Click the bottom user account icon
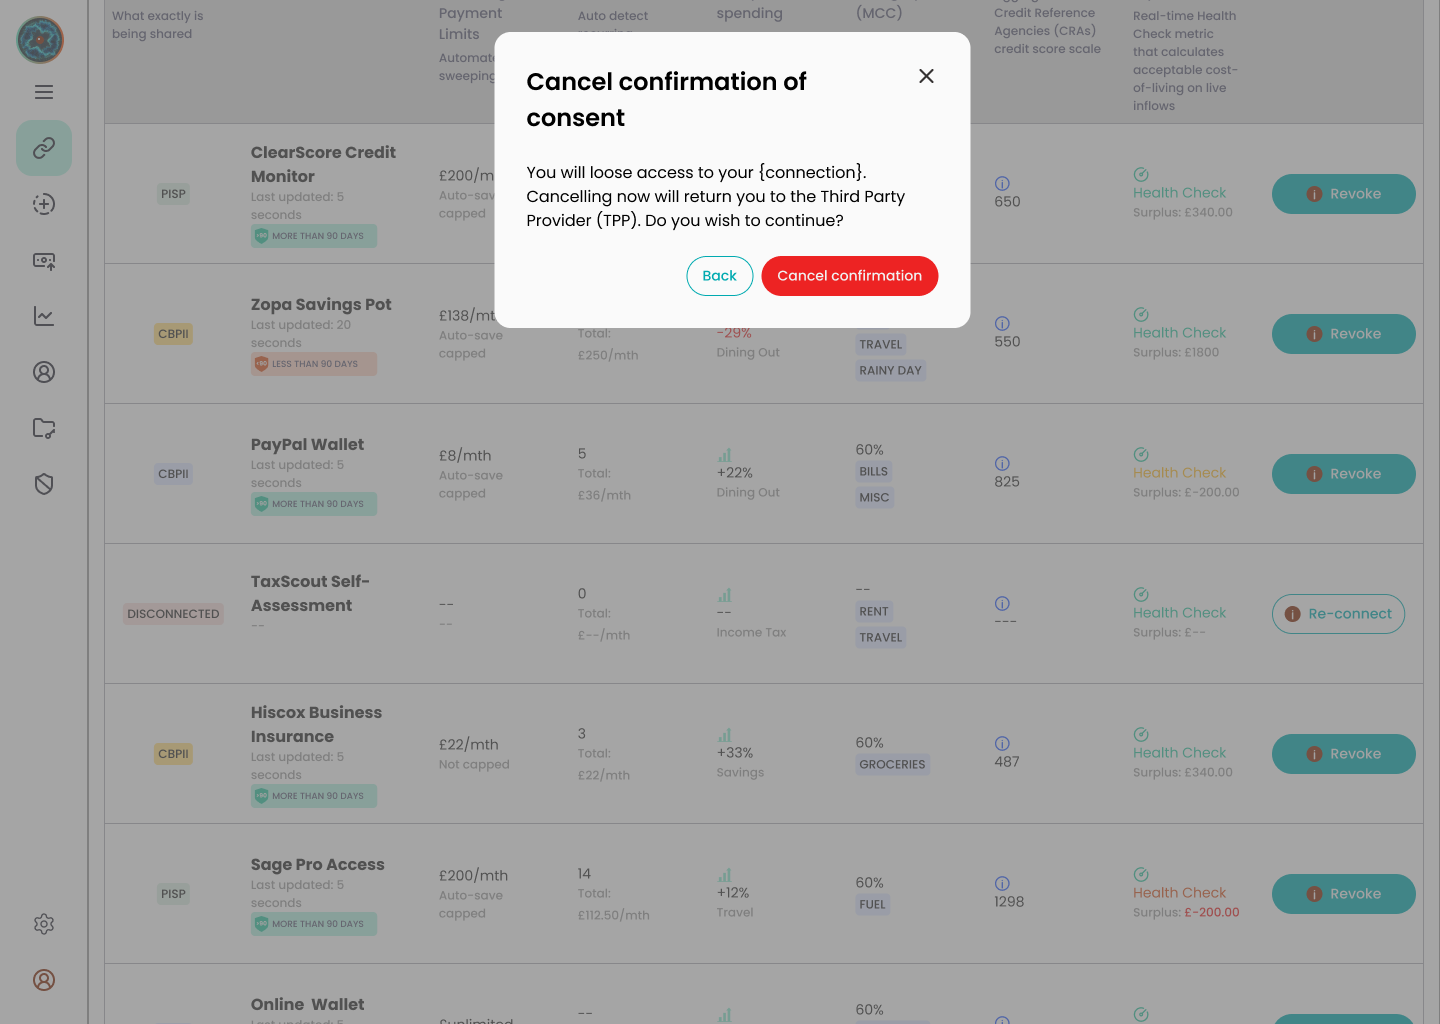 (x=44, y=980)
